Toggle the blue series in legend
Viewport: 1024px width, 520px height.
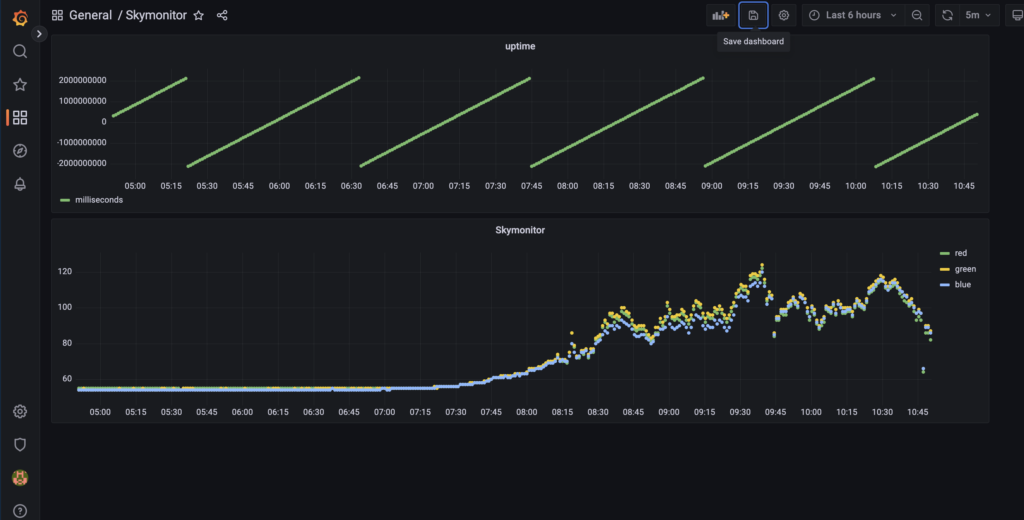[962, 284]
